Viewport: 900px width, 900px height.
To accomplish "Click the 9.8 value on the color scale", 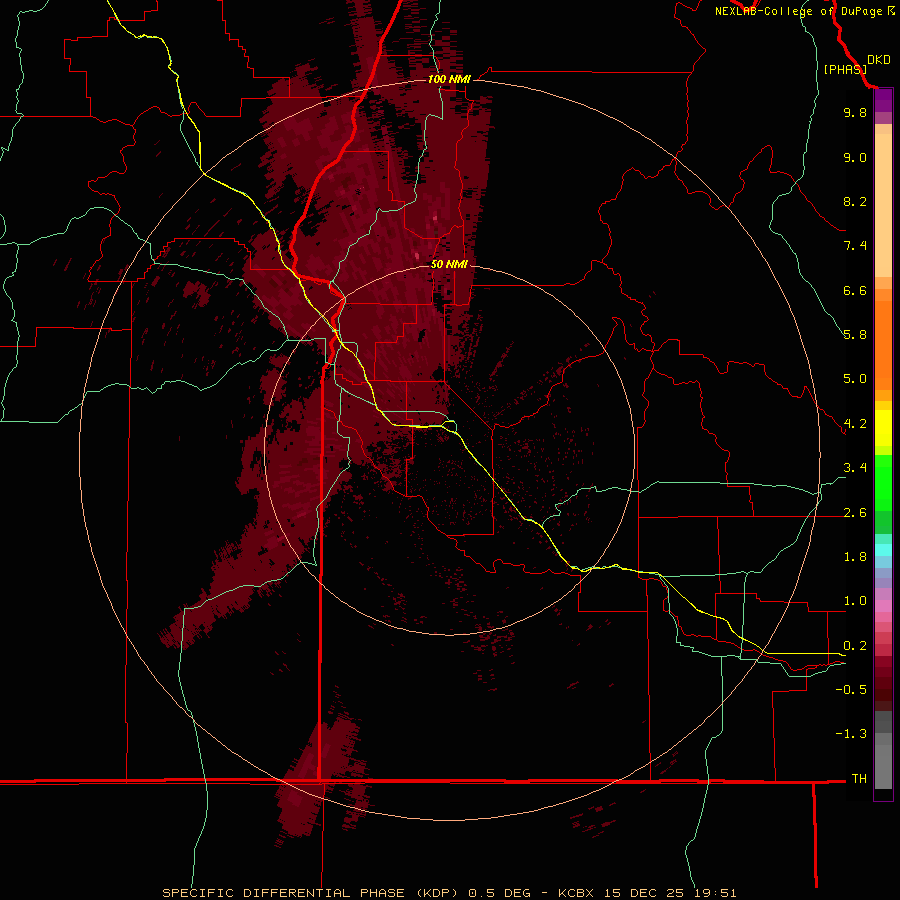I will pyautogui.click(x=855, y=112).
